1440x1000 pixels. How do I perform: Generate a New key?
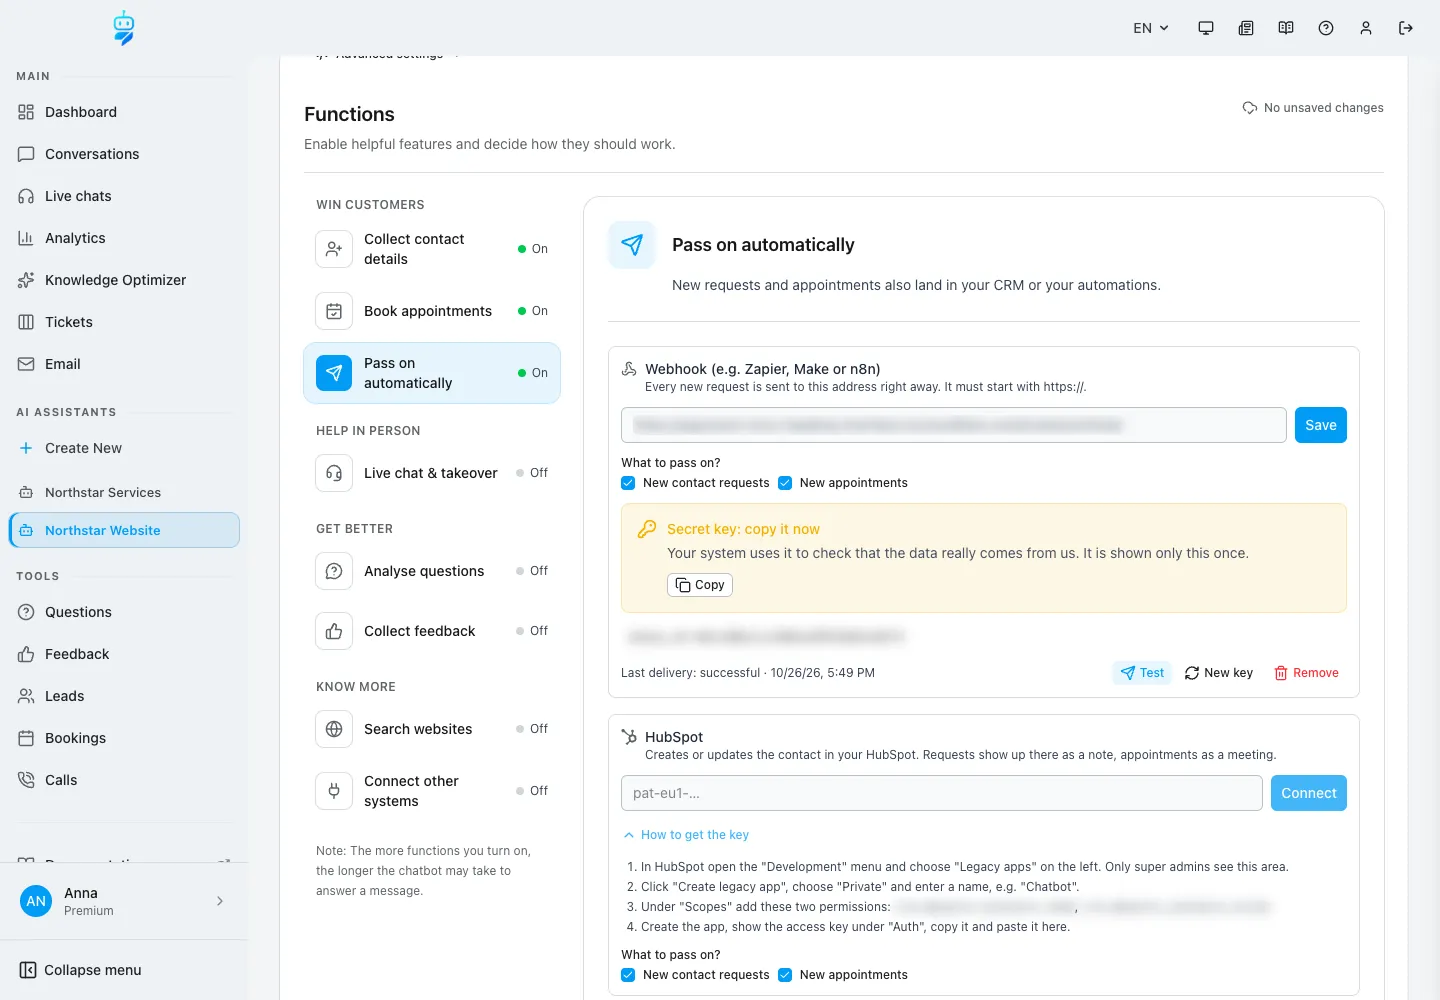pos(1219,673)
